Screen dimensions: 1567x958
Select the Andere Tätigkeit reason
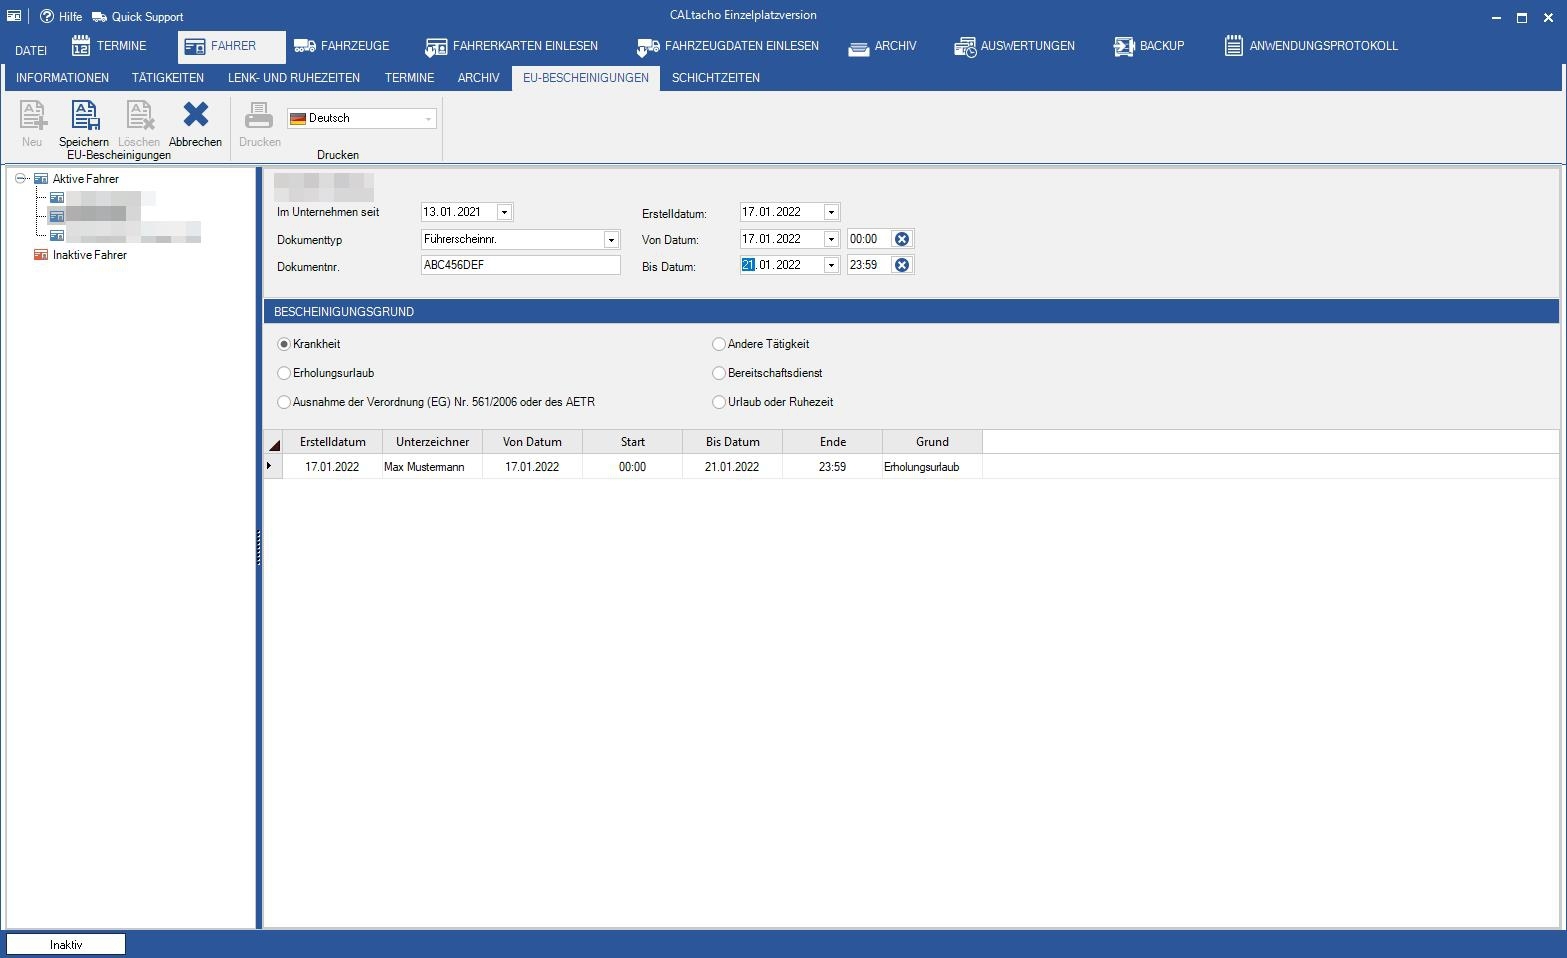point(719,344)
